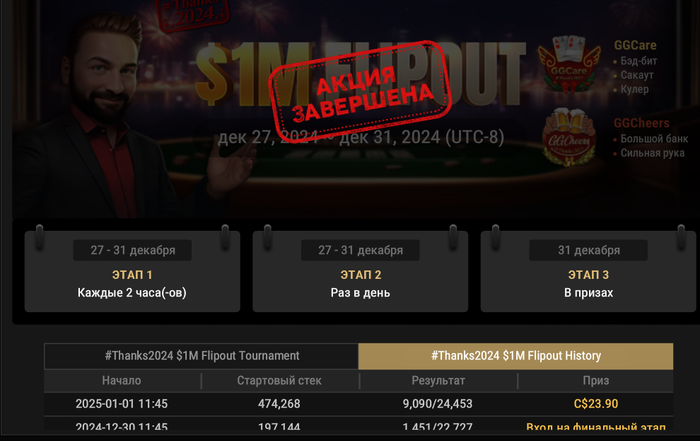Click the Вход на финальный этап prize text
The width and height of the screenshot is (700, 441).
point(596,427)
